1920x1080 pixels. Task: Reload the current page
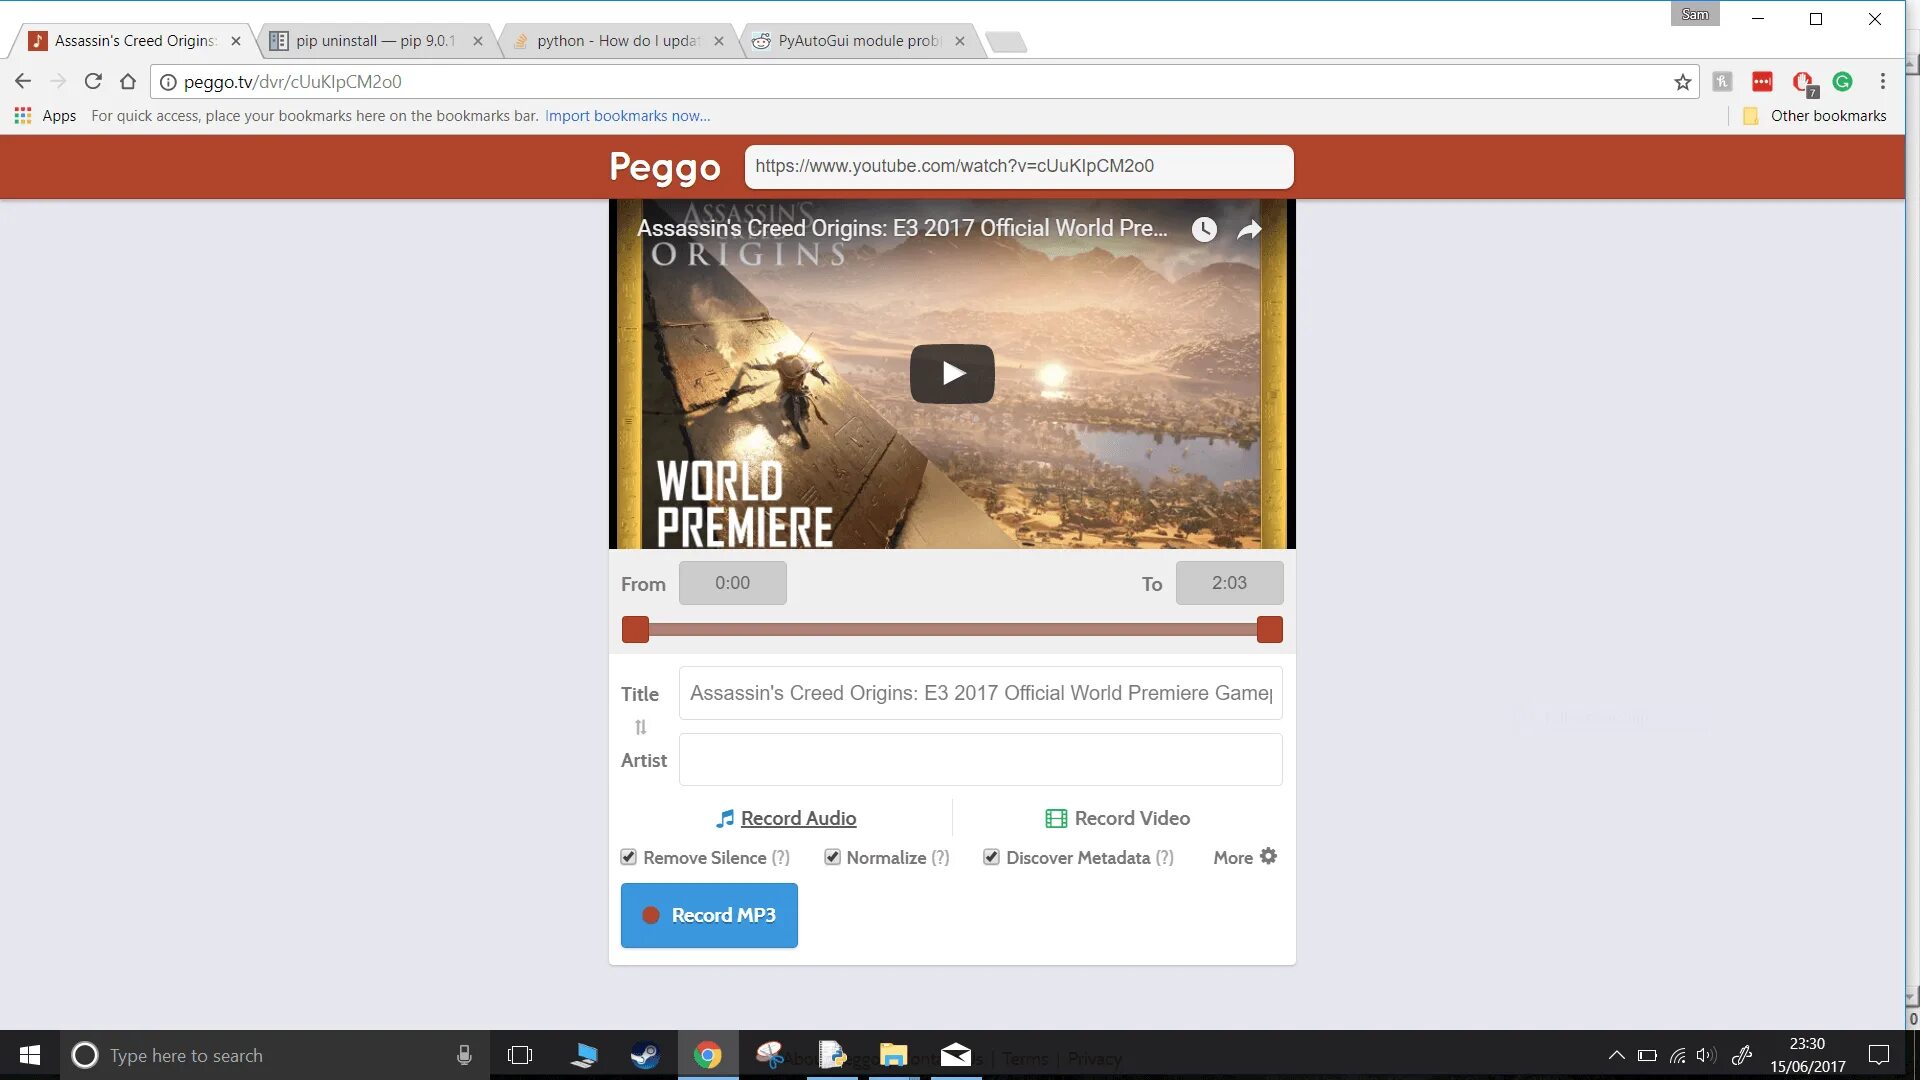pyautogui.click(x=93, y=82)
